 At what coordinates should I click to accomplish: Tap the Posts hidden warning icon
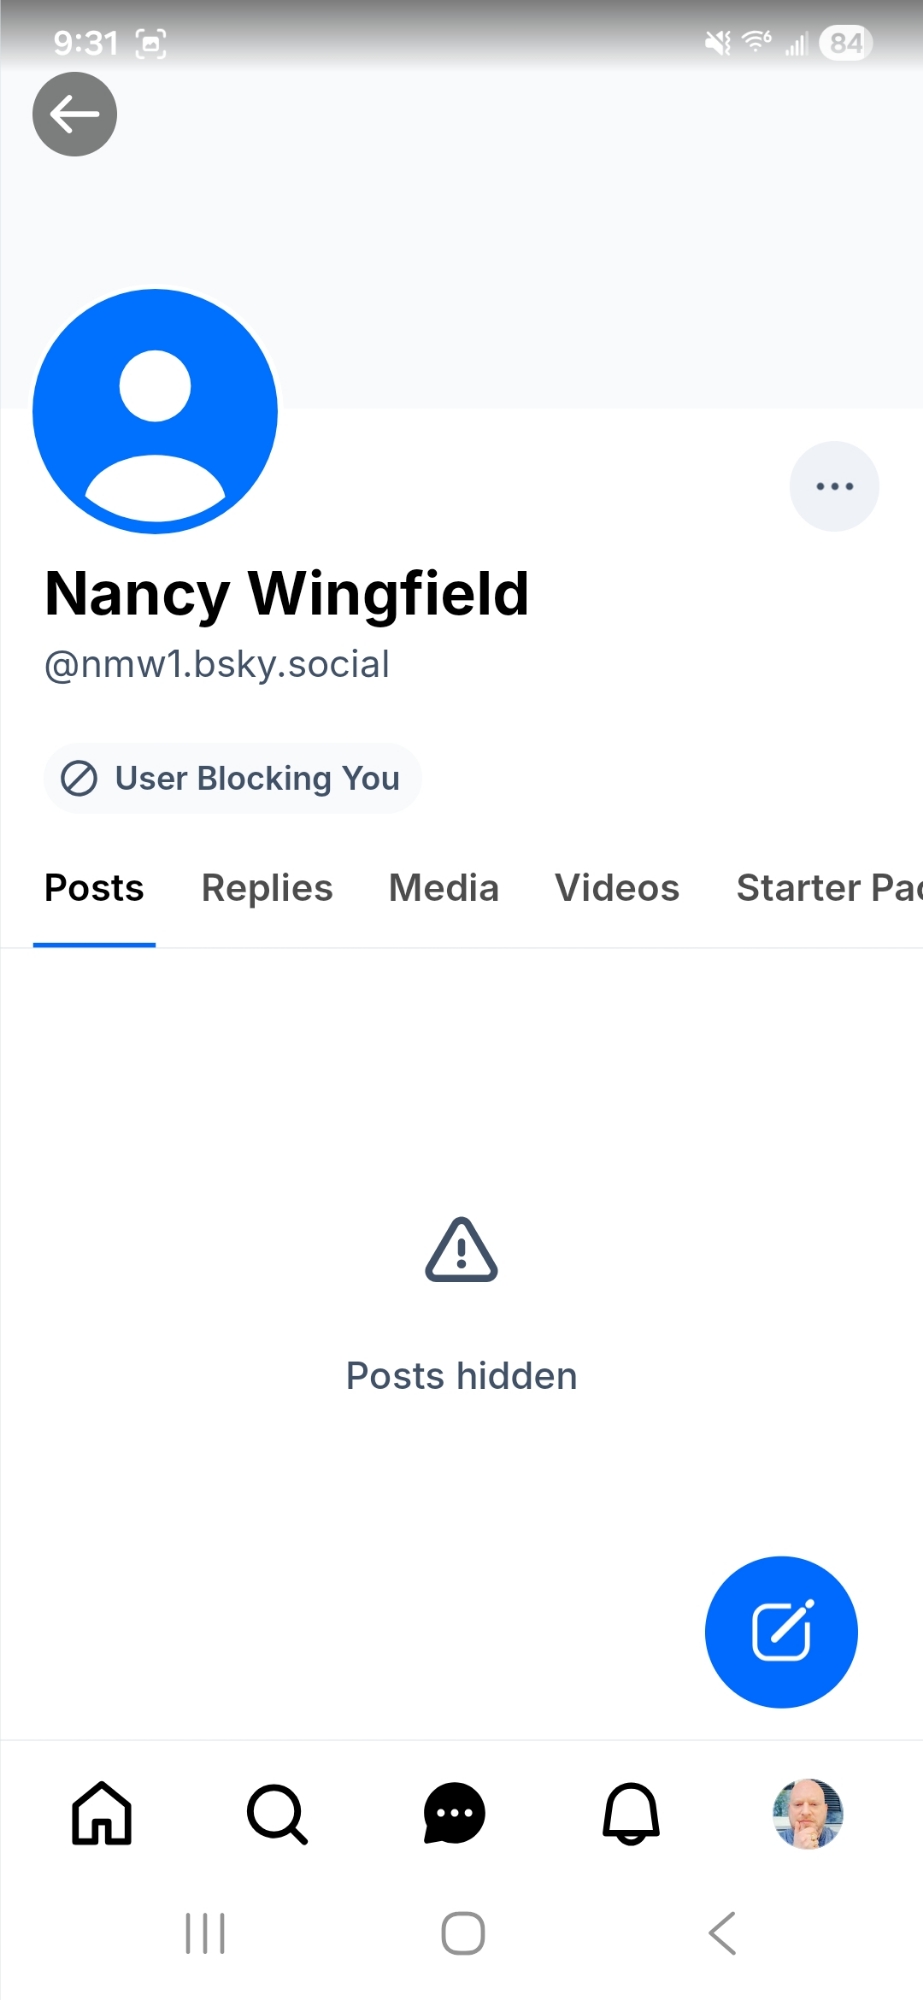461,1250
